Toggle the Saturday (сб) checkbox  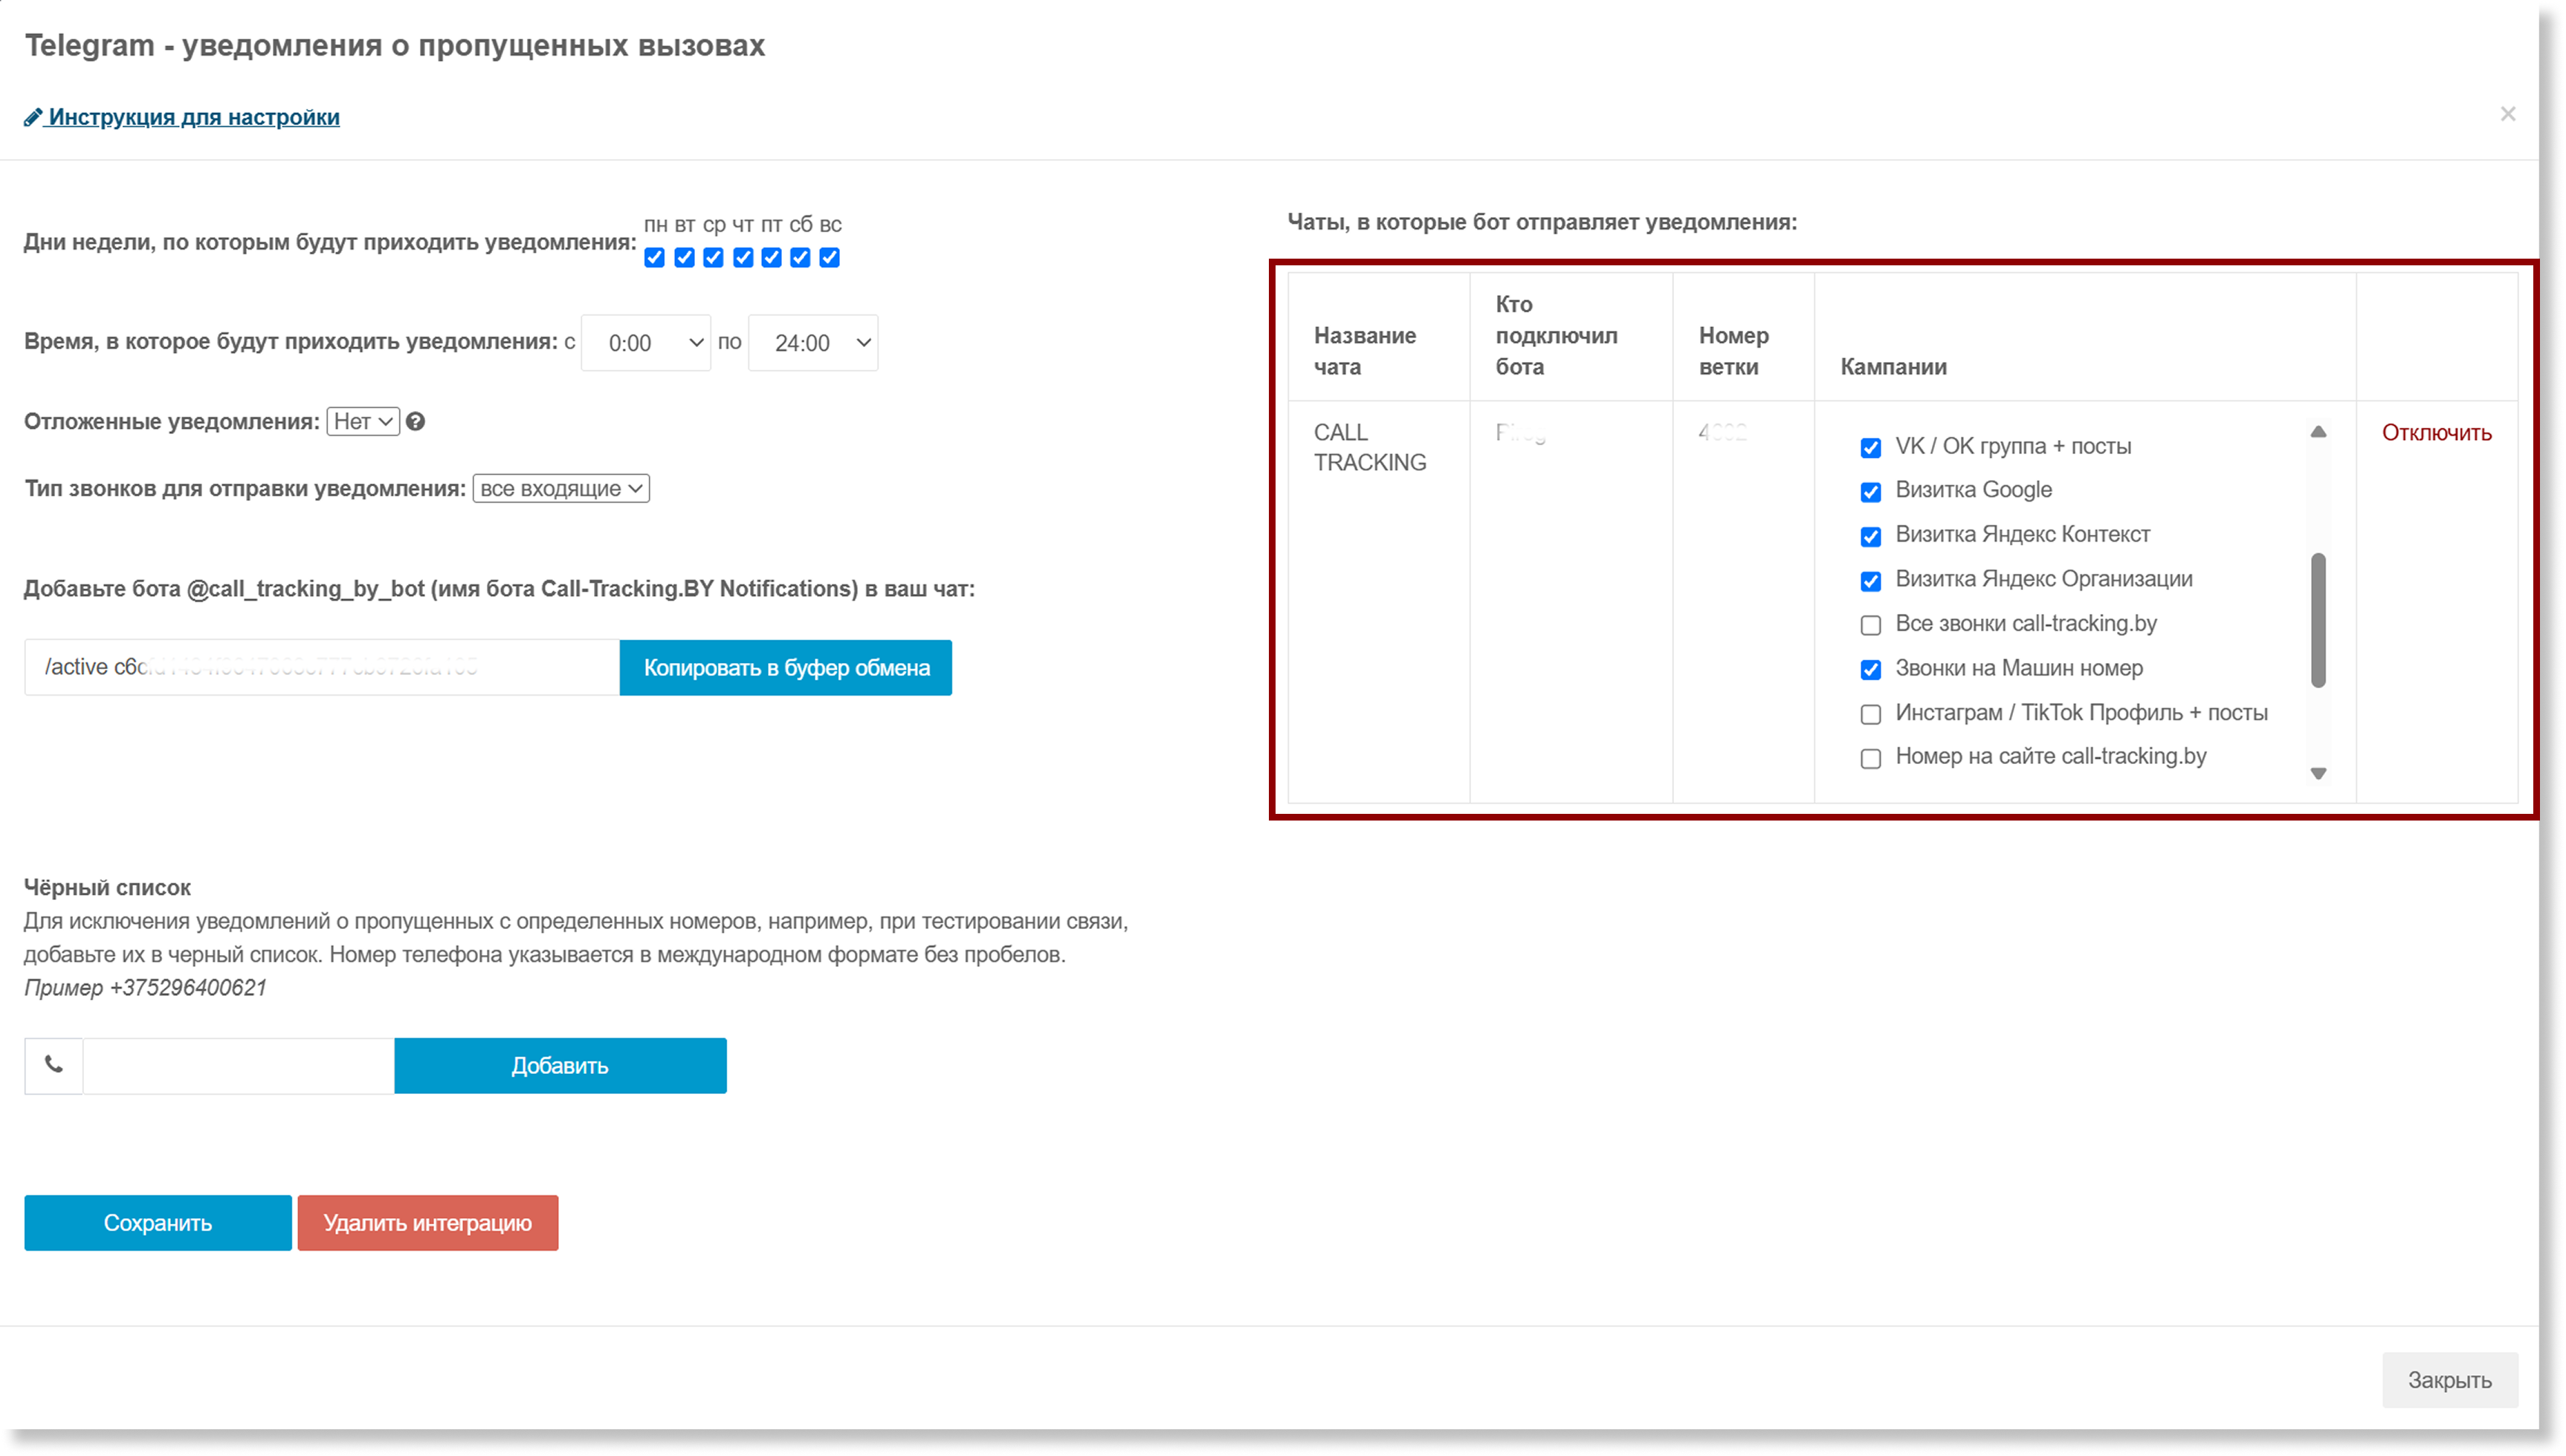click(x=800, y=258)
